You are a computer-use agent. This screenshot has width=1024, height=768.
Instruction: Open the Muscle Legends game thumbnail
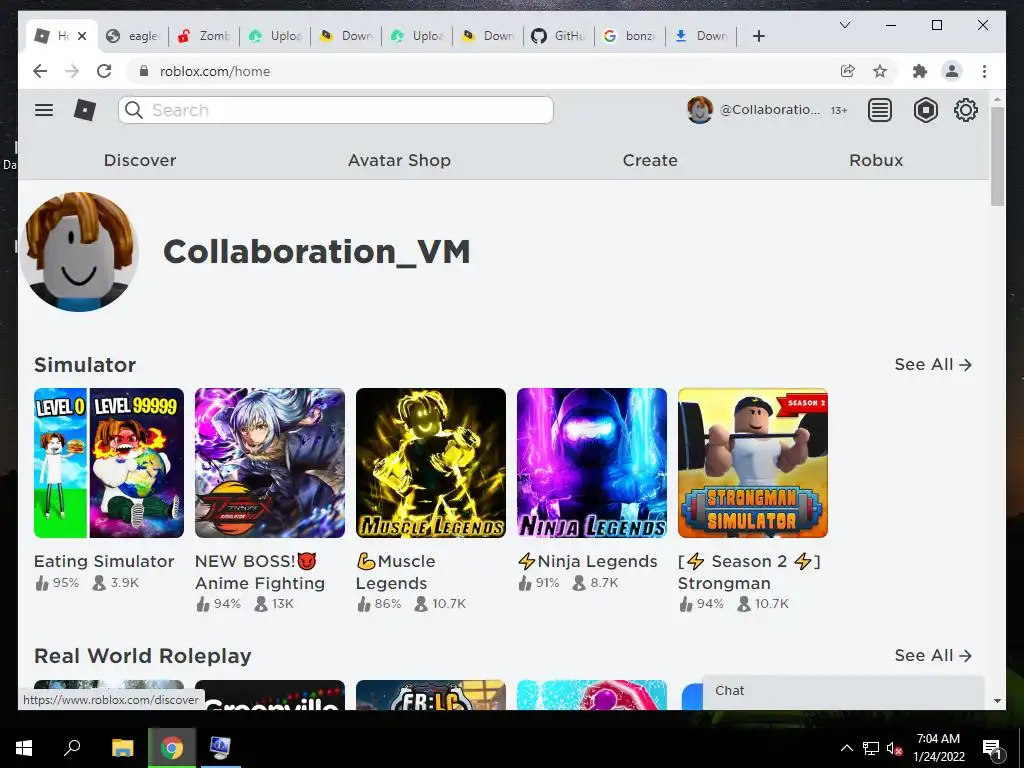tap(431, 463)
